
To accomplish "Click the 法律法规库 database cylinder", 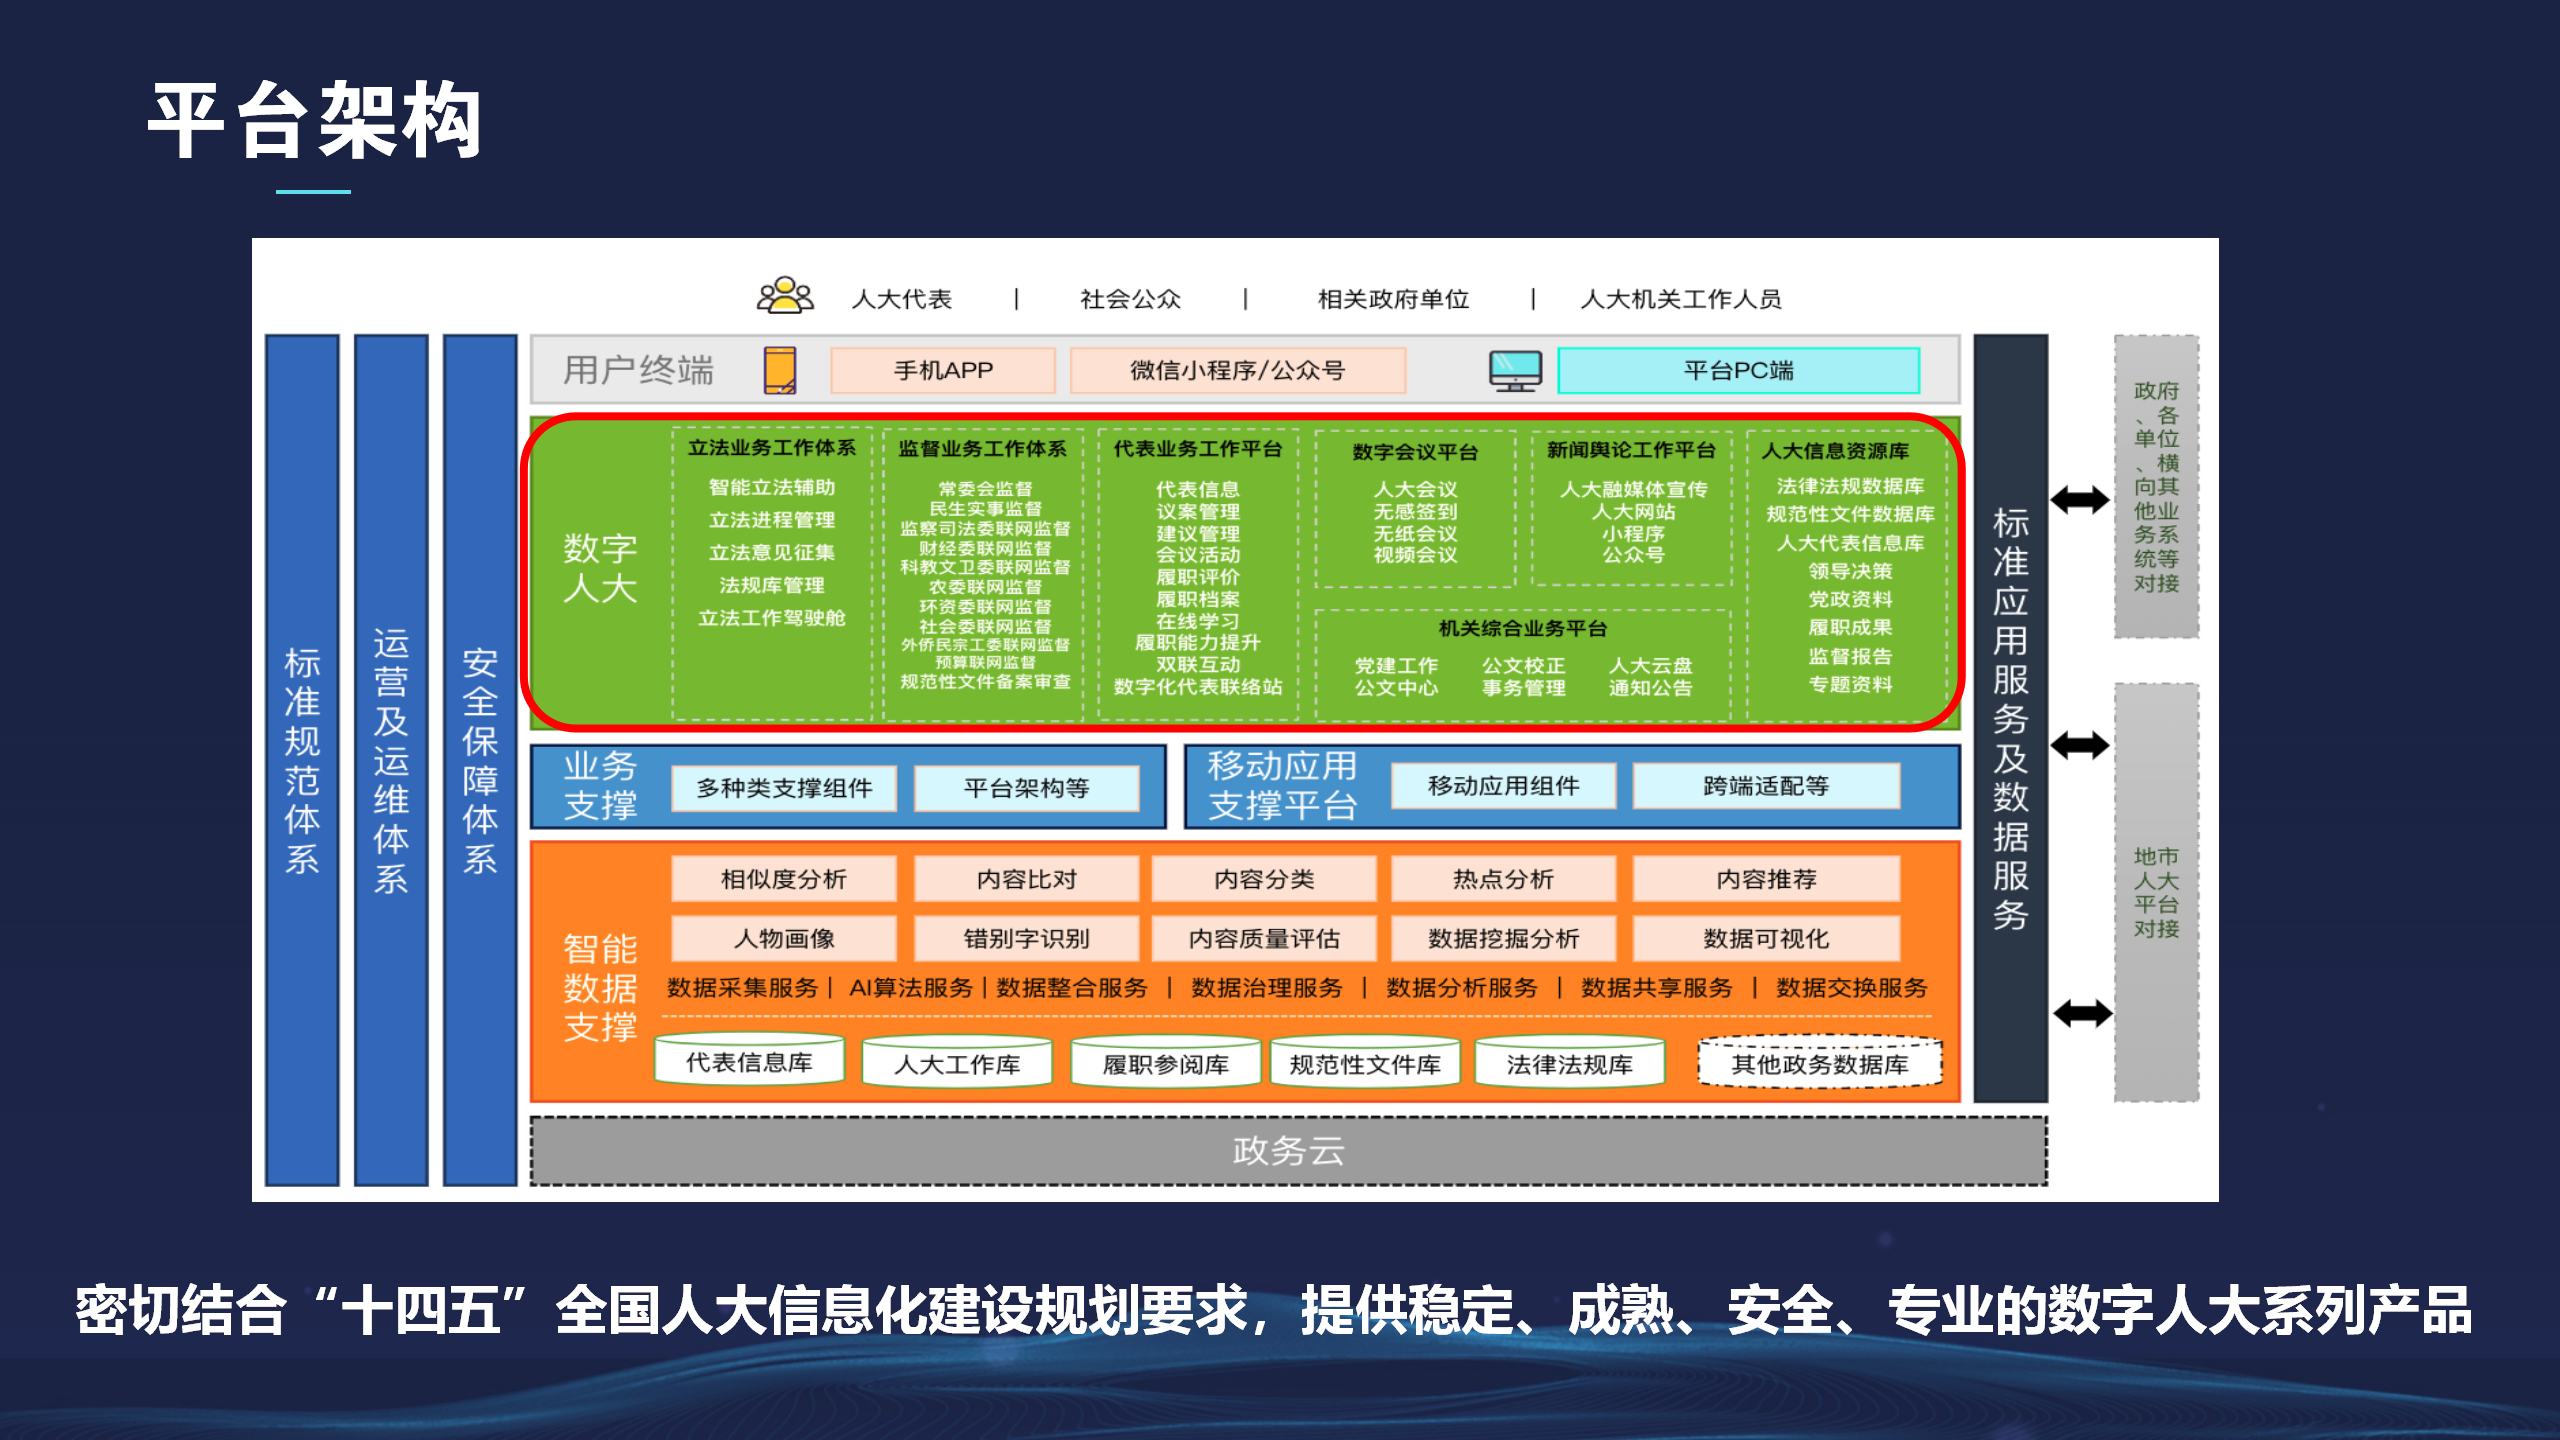I will tap(1569, 1064).
